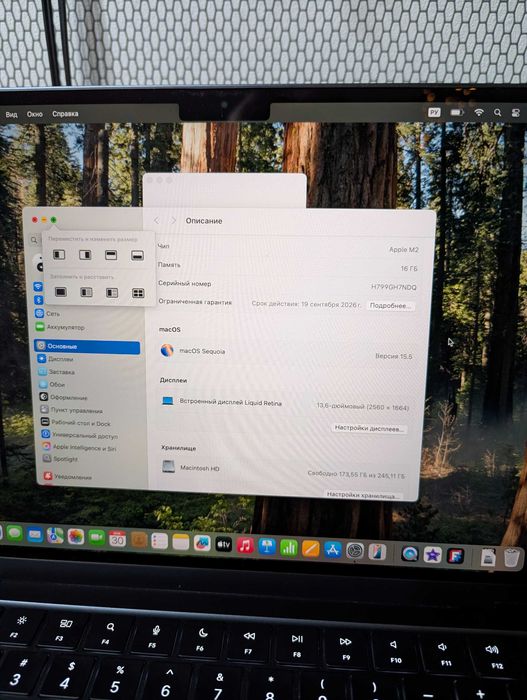Start FaceTime from the Dock
The height and width of the screenshot is (700, 527).
click(96, 537)
